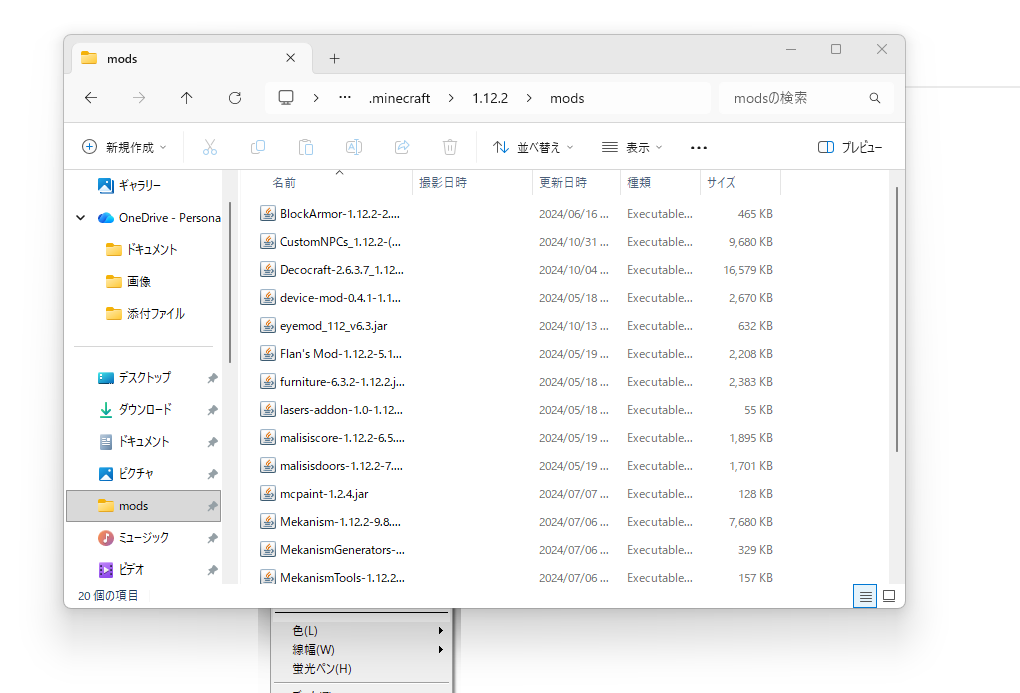Click the Cut scissors icon in toolbar
The height and width of the screenshot is (693, 1020).
pos(210,147)
